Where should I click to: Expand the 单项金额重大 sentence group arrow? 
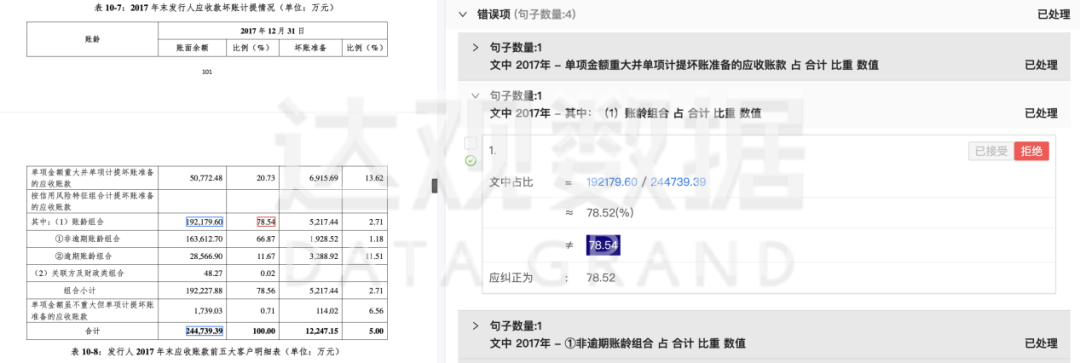click(475, 48)
